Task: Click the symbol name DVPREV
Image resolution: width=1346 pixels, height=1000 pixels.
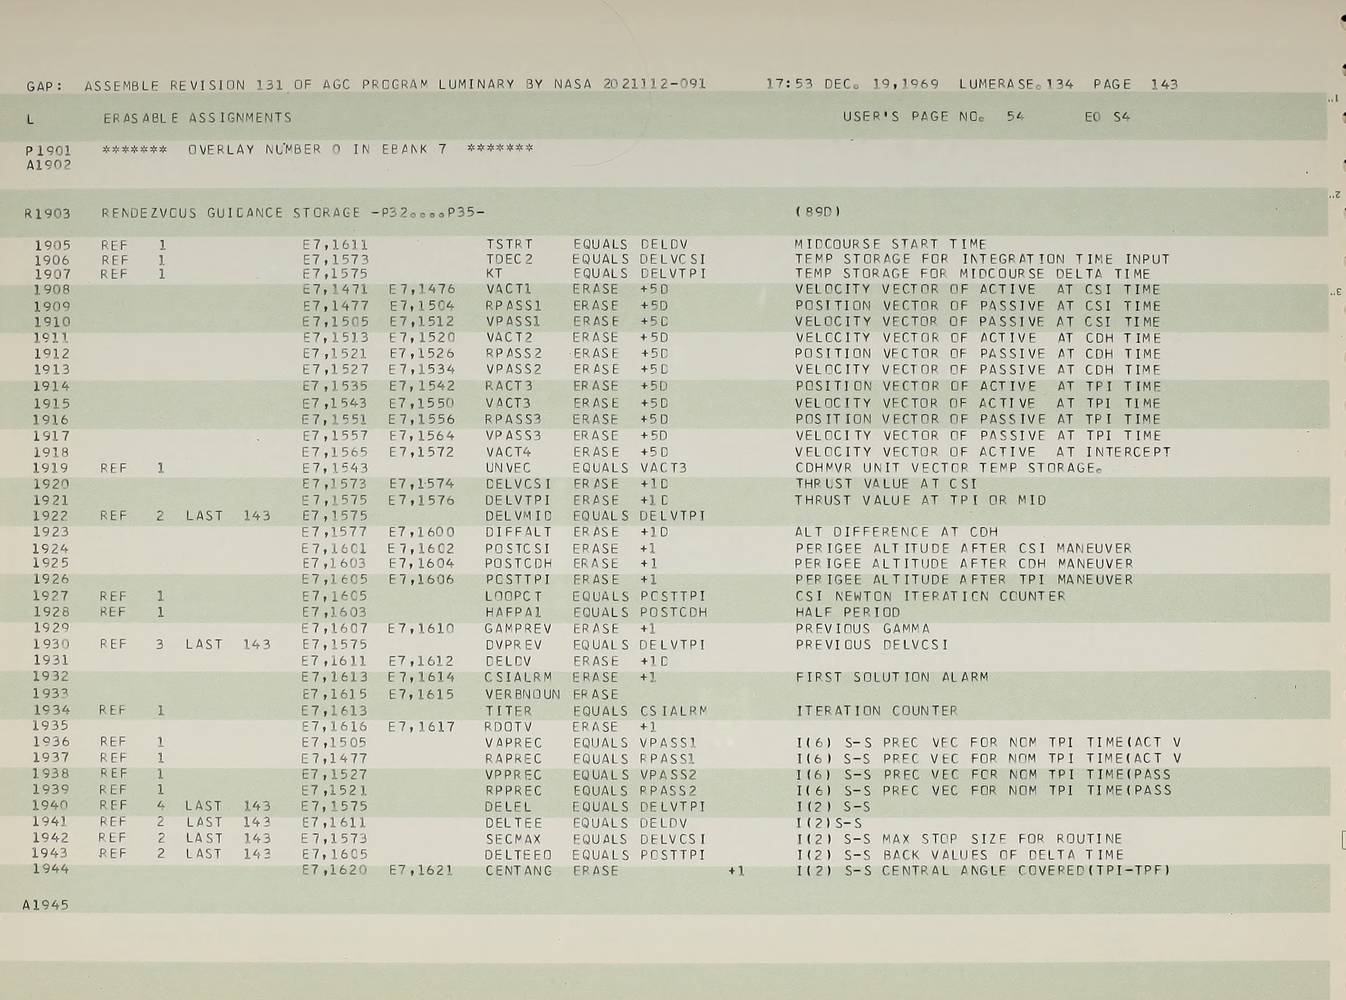Action: click(514, 645)
